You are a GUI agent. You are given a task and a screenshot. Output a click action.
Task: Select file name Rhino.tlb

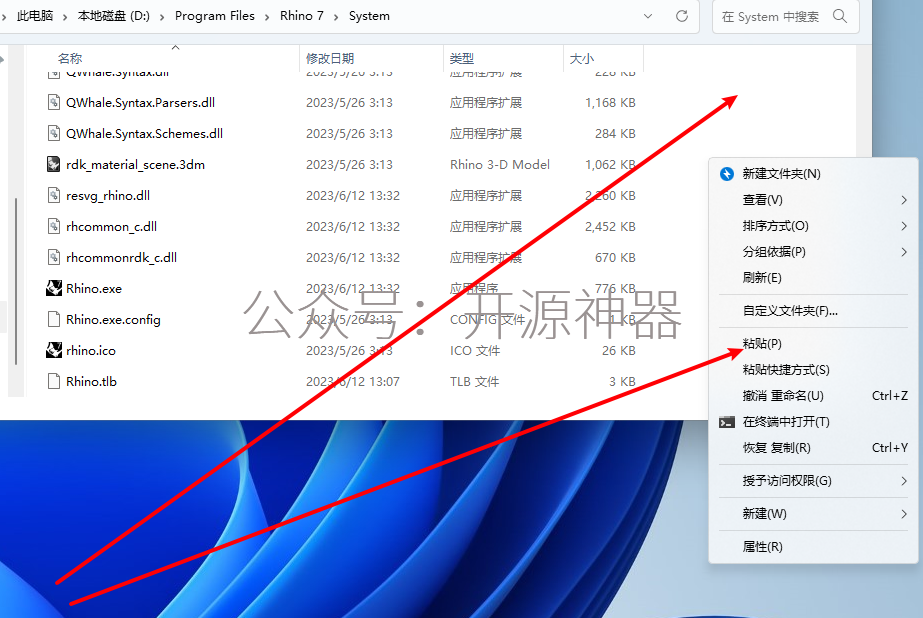click(x=91, y=381)
